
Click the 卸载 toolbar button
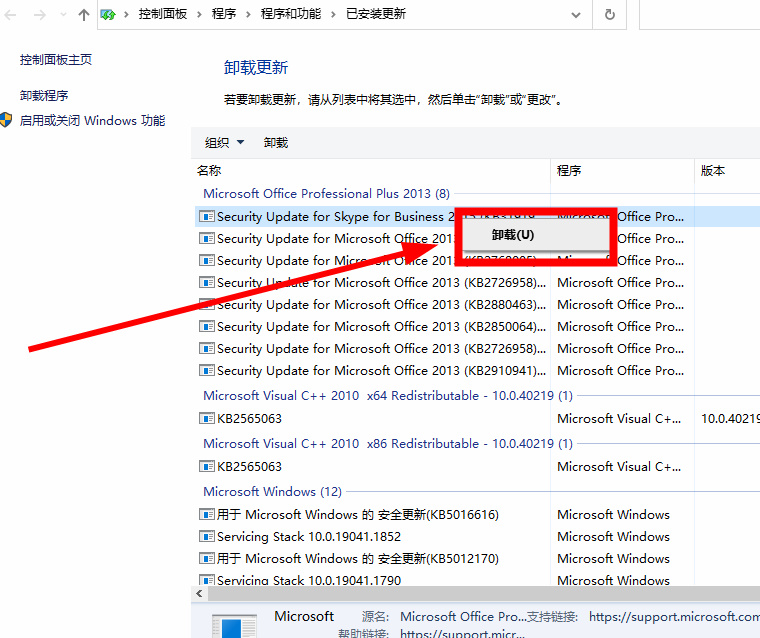[x=276, y=143]
